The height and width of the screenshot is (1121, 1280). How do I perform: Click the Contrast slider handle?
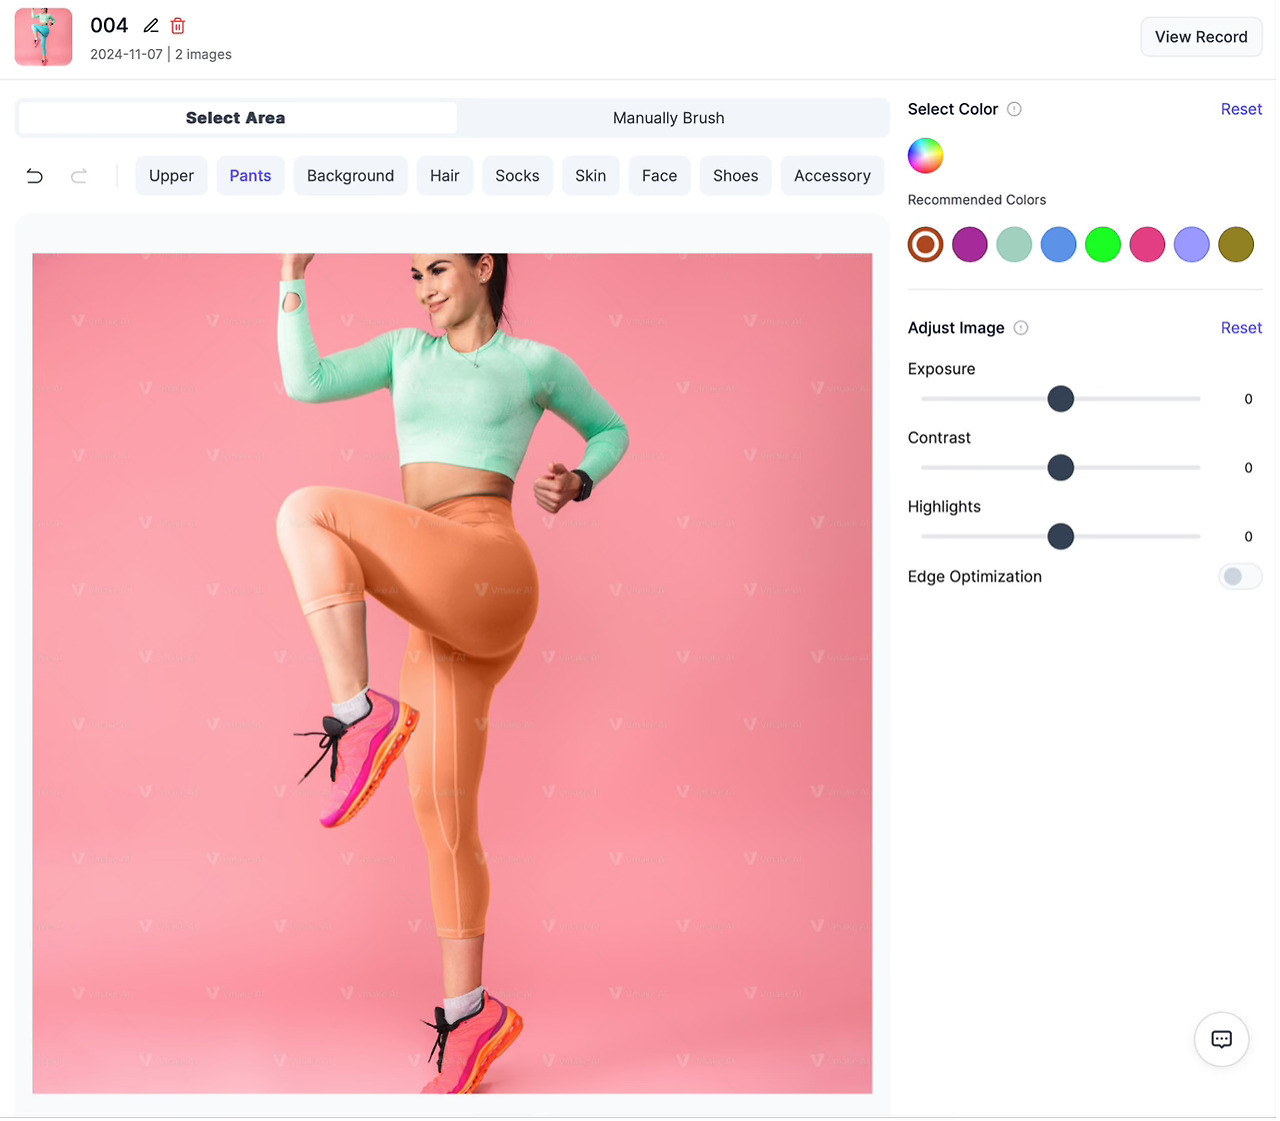[x=1060, y=468]
